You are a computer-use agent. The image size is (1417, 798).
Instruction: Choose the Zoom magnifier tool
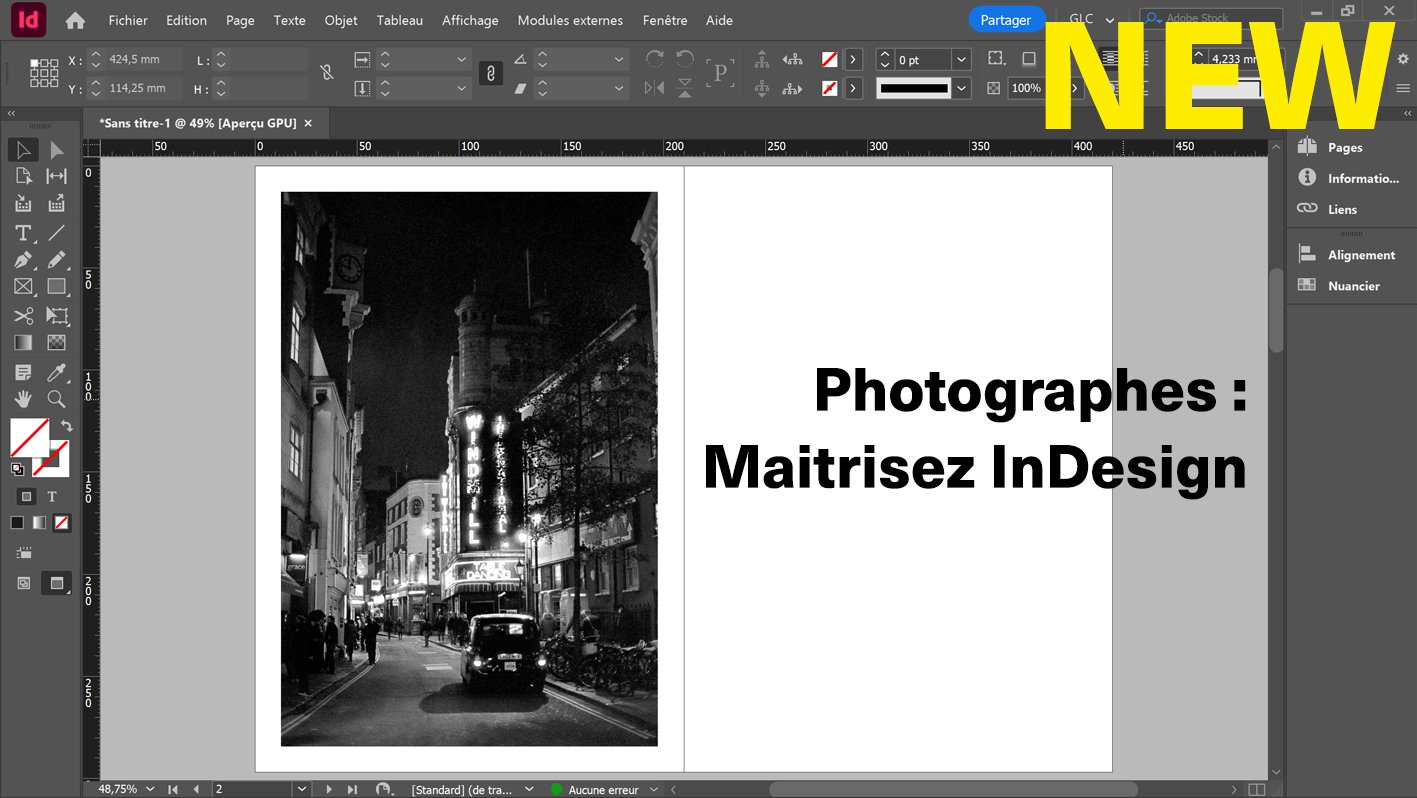click(57, 399)
